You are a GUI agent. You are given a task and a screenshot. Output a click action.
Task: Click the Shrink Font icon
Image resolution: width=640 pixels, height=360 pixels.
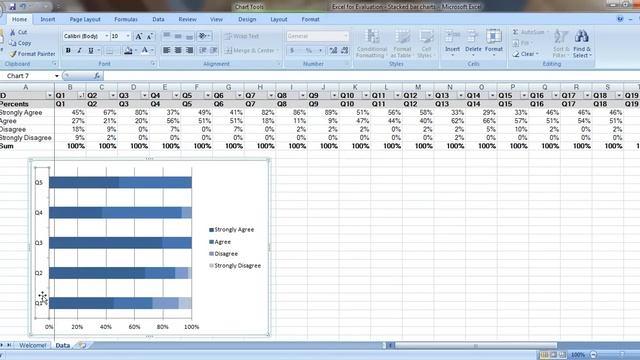(x=150, y=36)
